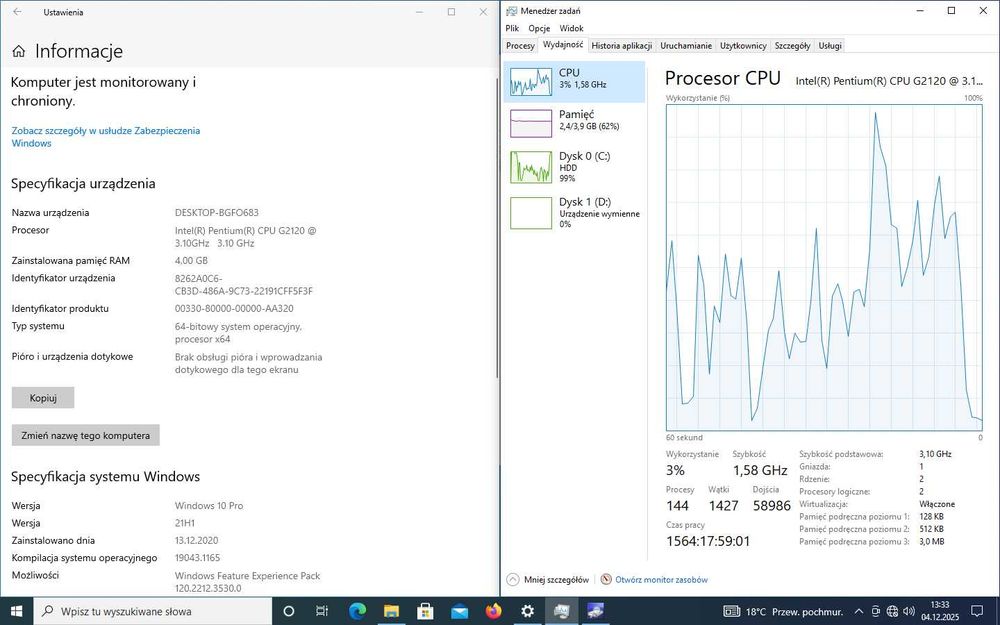The height and width of the screenshot is (625, 1000).
Task: Click the Task Manager taskbar icon
Action: tap(561, 611)
